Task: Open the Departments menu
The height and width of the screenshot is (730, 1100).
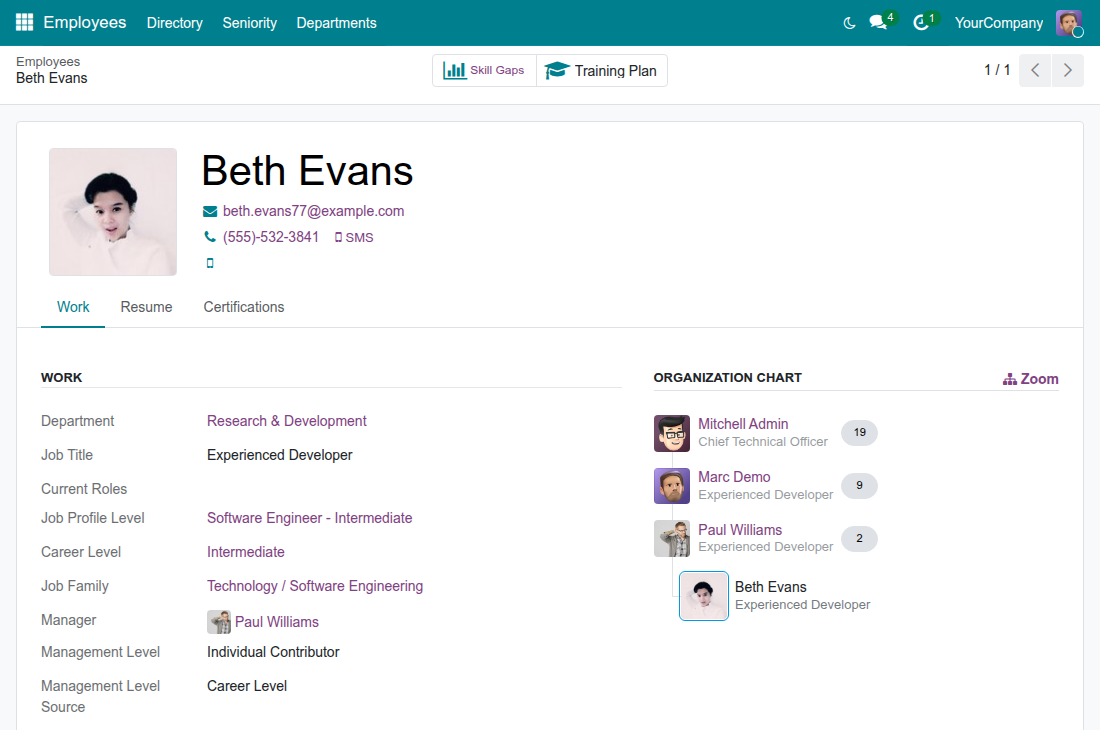Action: 337,23
